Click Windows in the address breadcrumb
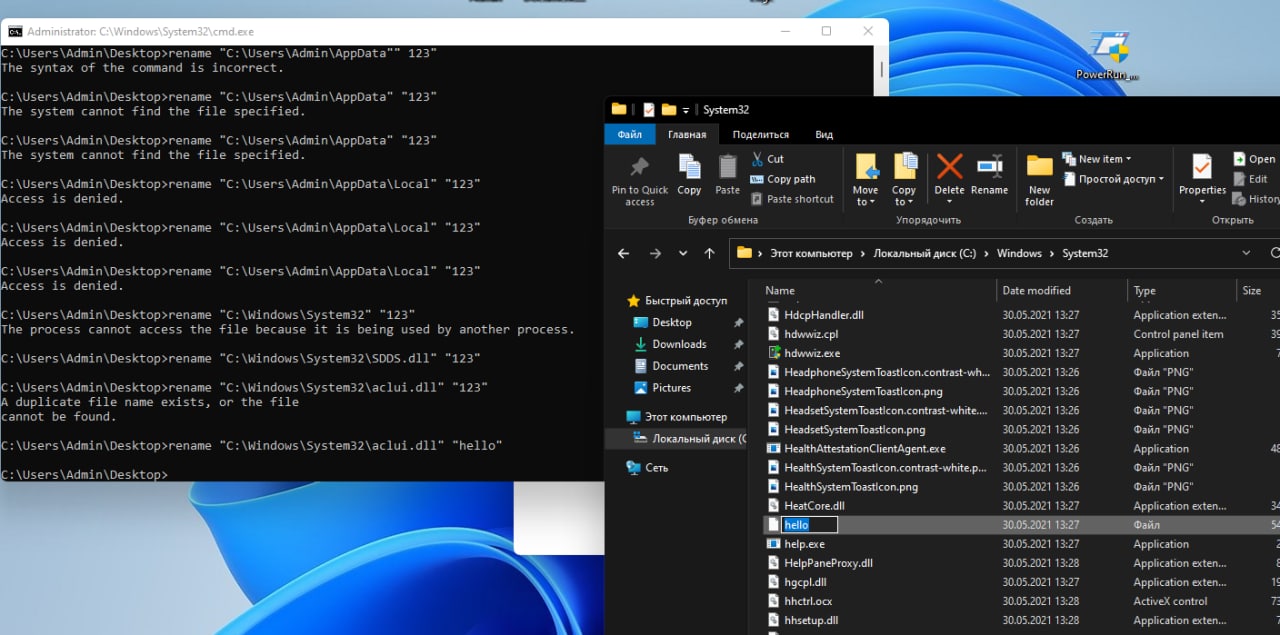This screenshot has width=1280, height=635. tap(1019, 254)
